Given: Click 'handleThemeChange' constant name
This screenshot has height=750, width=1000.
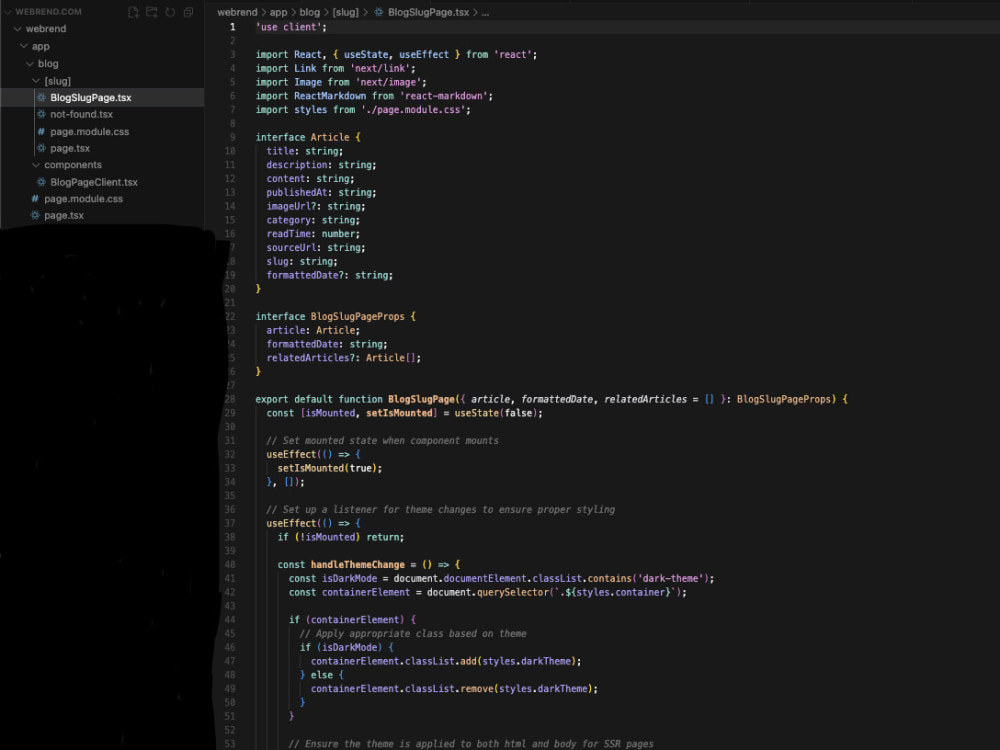Looking at the screenshot, I should coord(358,564).
